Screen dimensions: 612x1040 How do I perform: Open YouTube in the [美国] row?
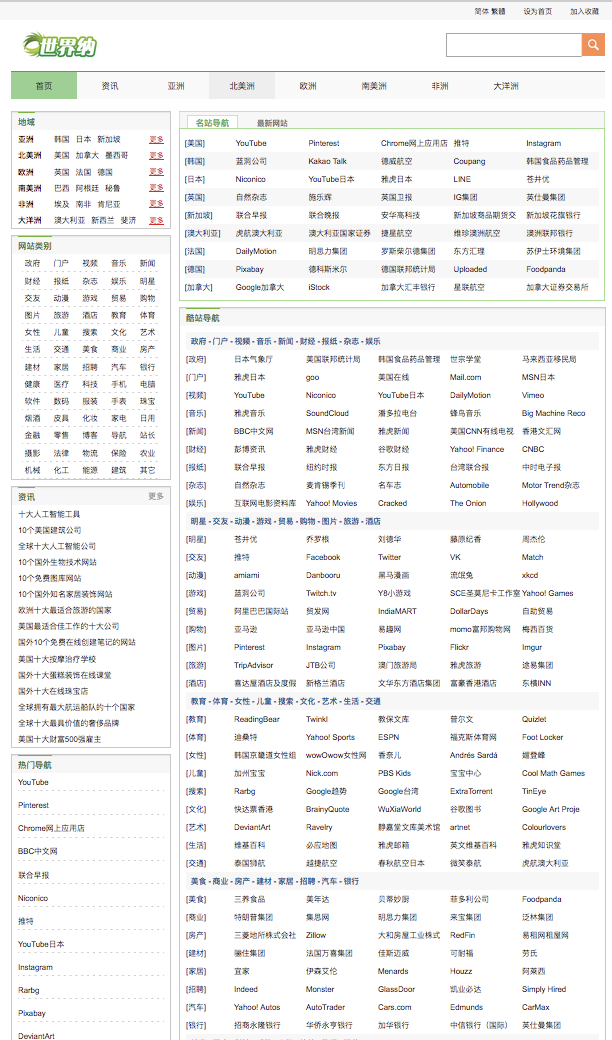[x=251, y=143]
